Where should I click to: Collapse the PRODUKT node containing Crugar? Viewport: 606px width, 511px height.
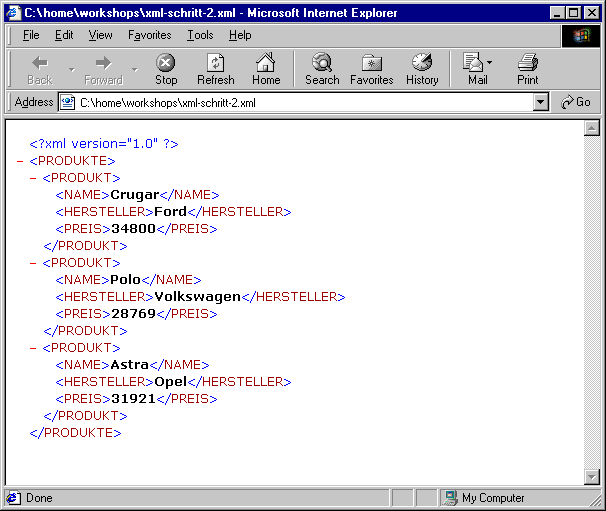[33, 178]
